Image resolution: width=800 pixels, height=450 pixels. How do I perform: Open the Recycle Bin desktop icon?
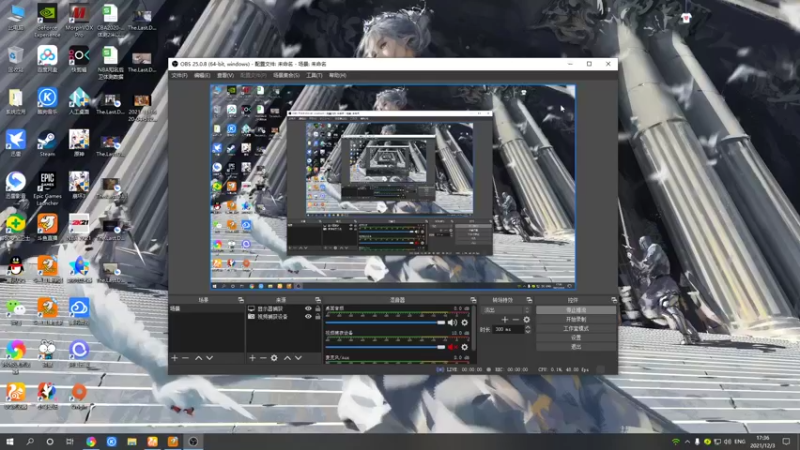click(16, 60)
